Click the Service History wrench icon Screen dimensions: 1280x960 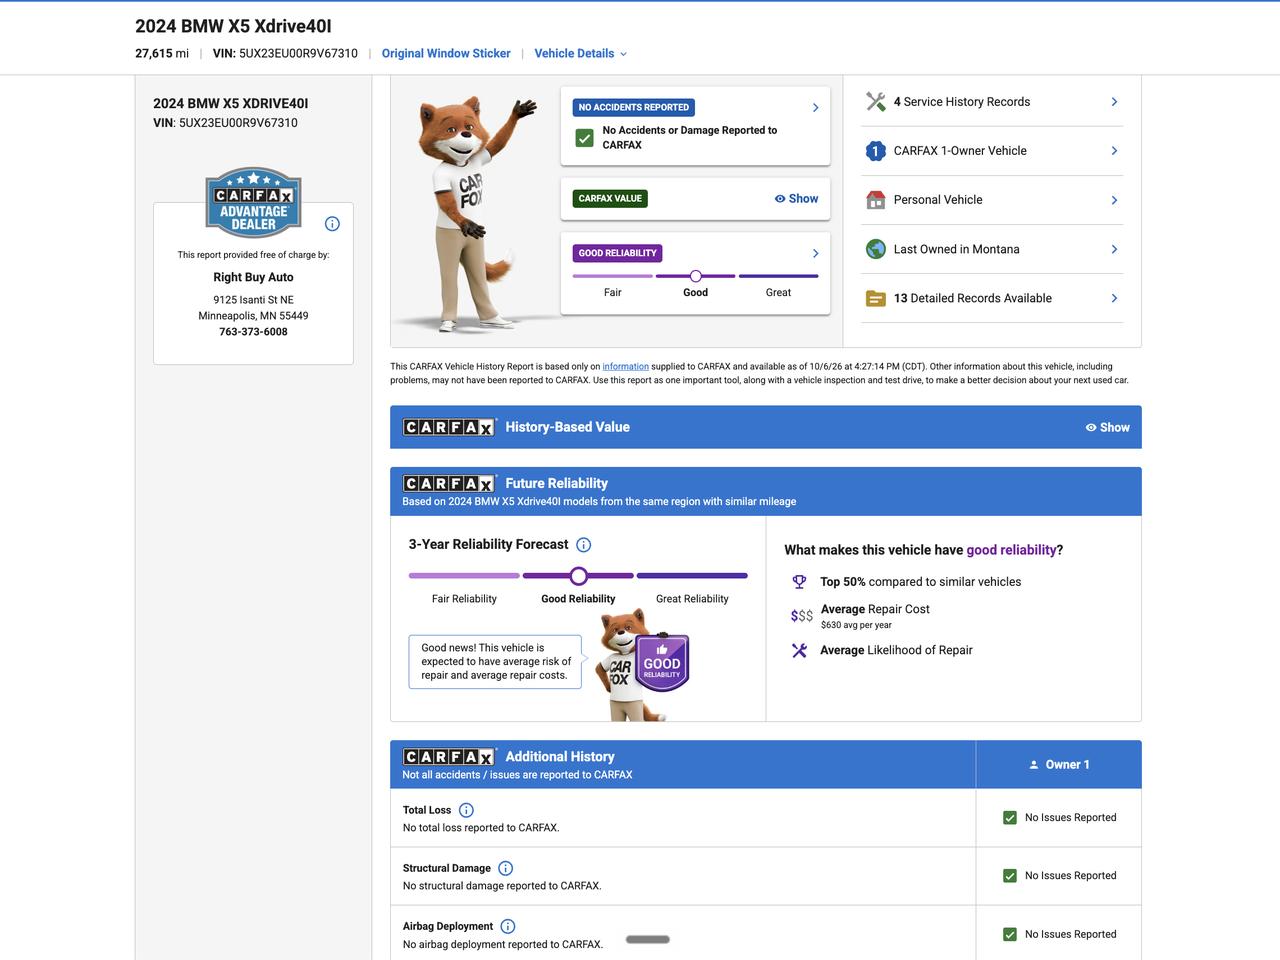tap(876, 102)
